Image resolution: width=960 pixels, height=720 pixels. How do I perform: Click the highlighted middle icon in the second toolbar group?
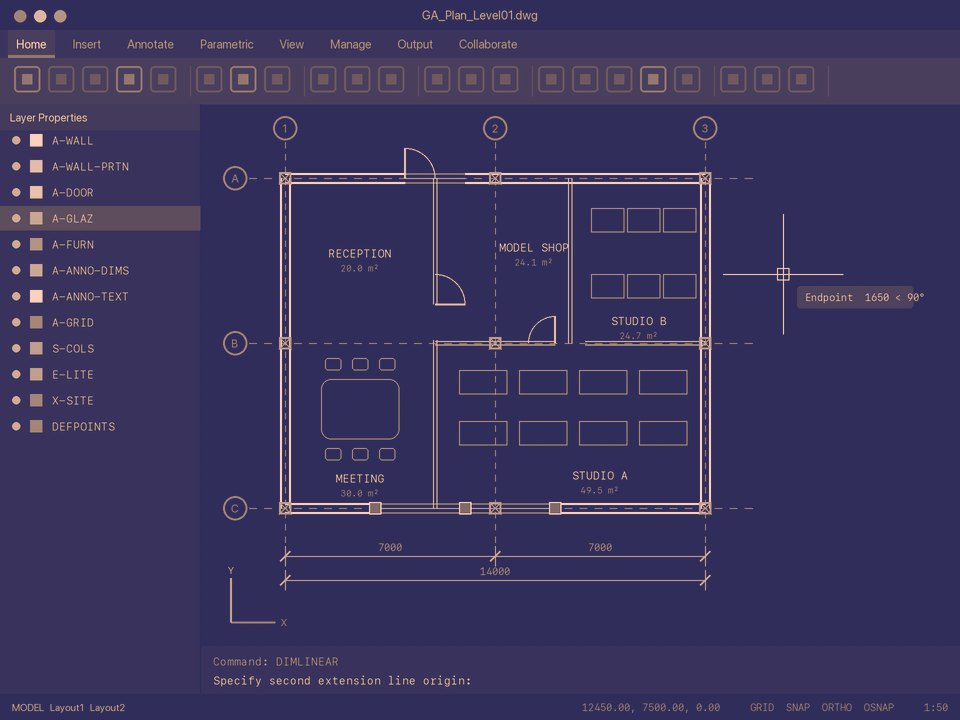(x=243, y=79)
